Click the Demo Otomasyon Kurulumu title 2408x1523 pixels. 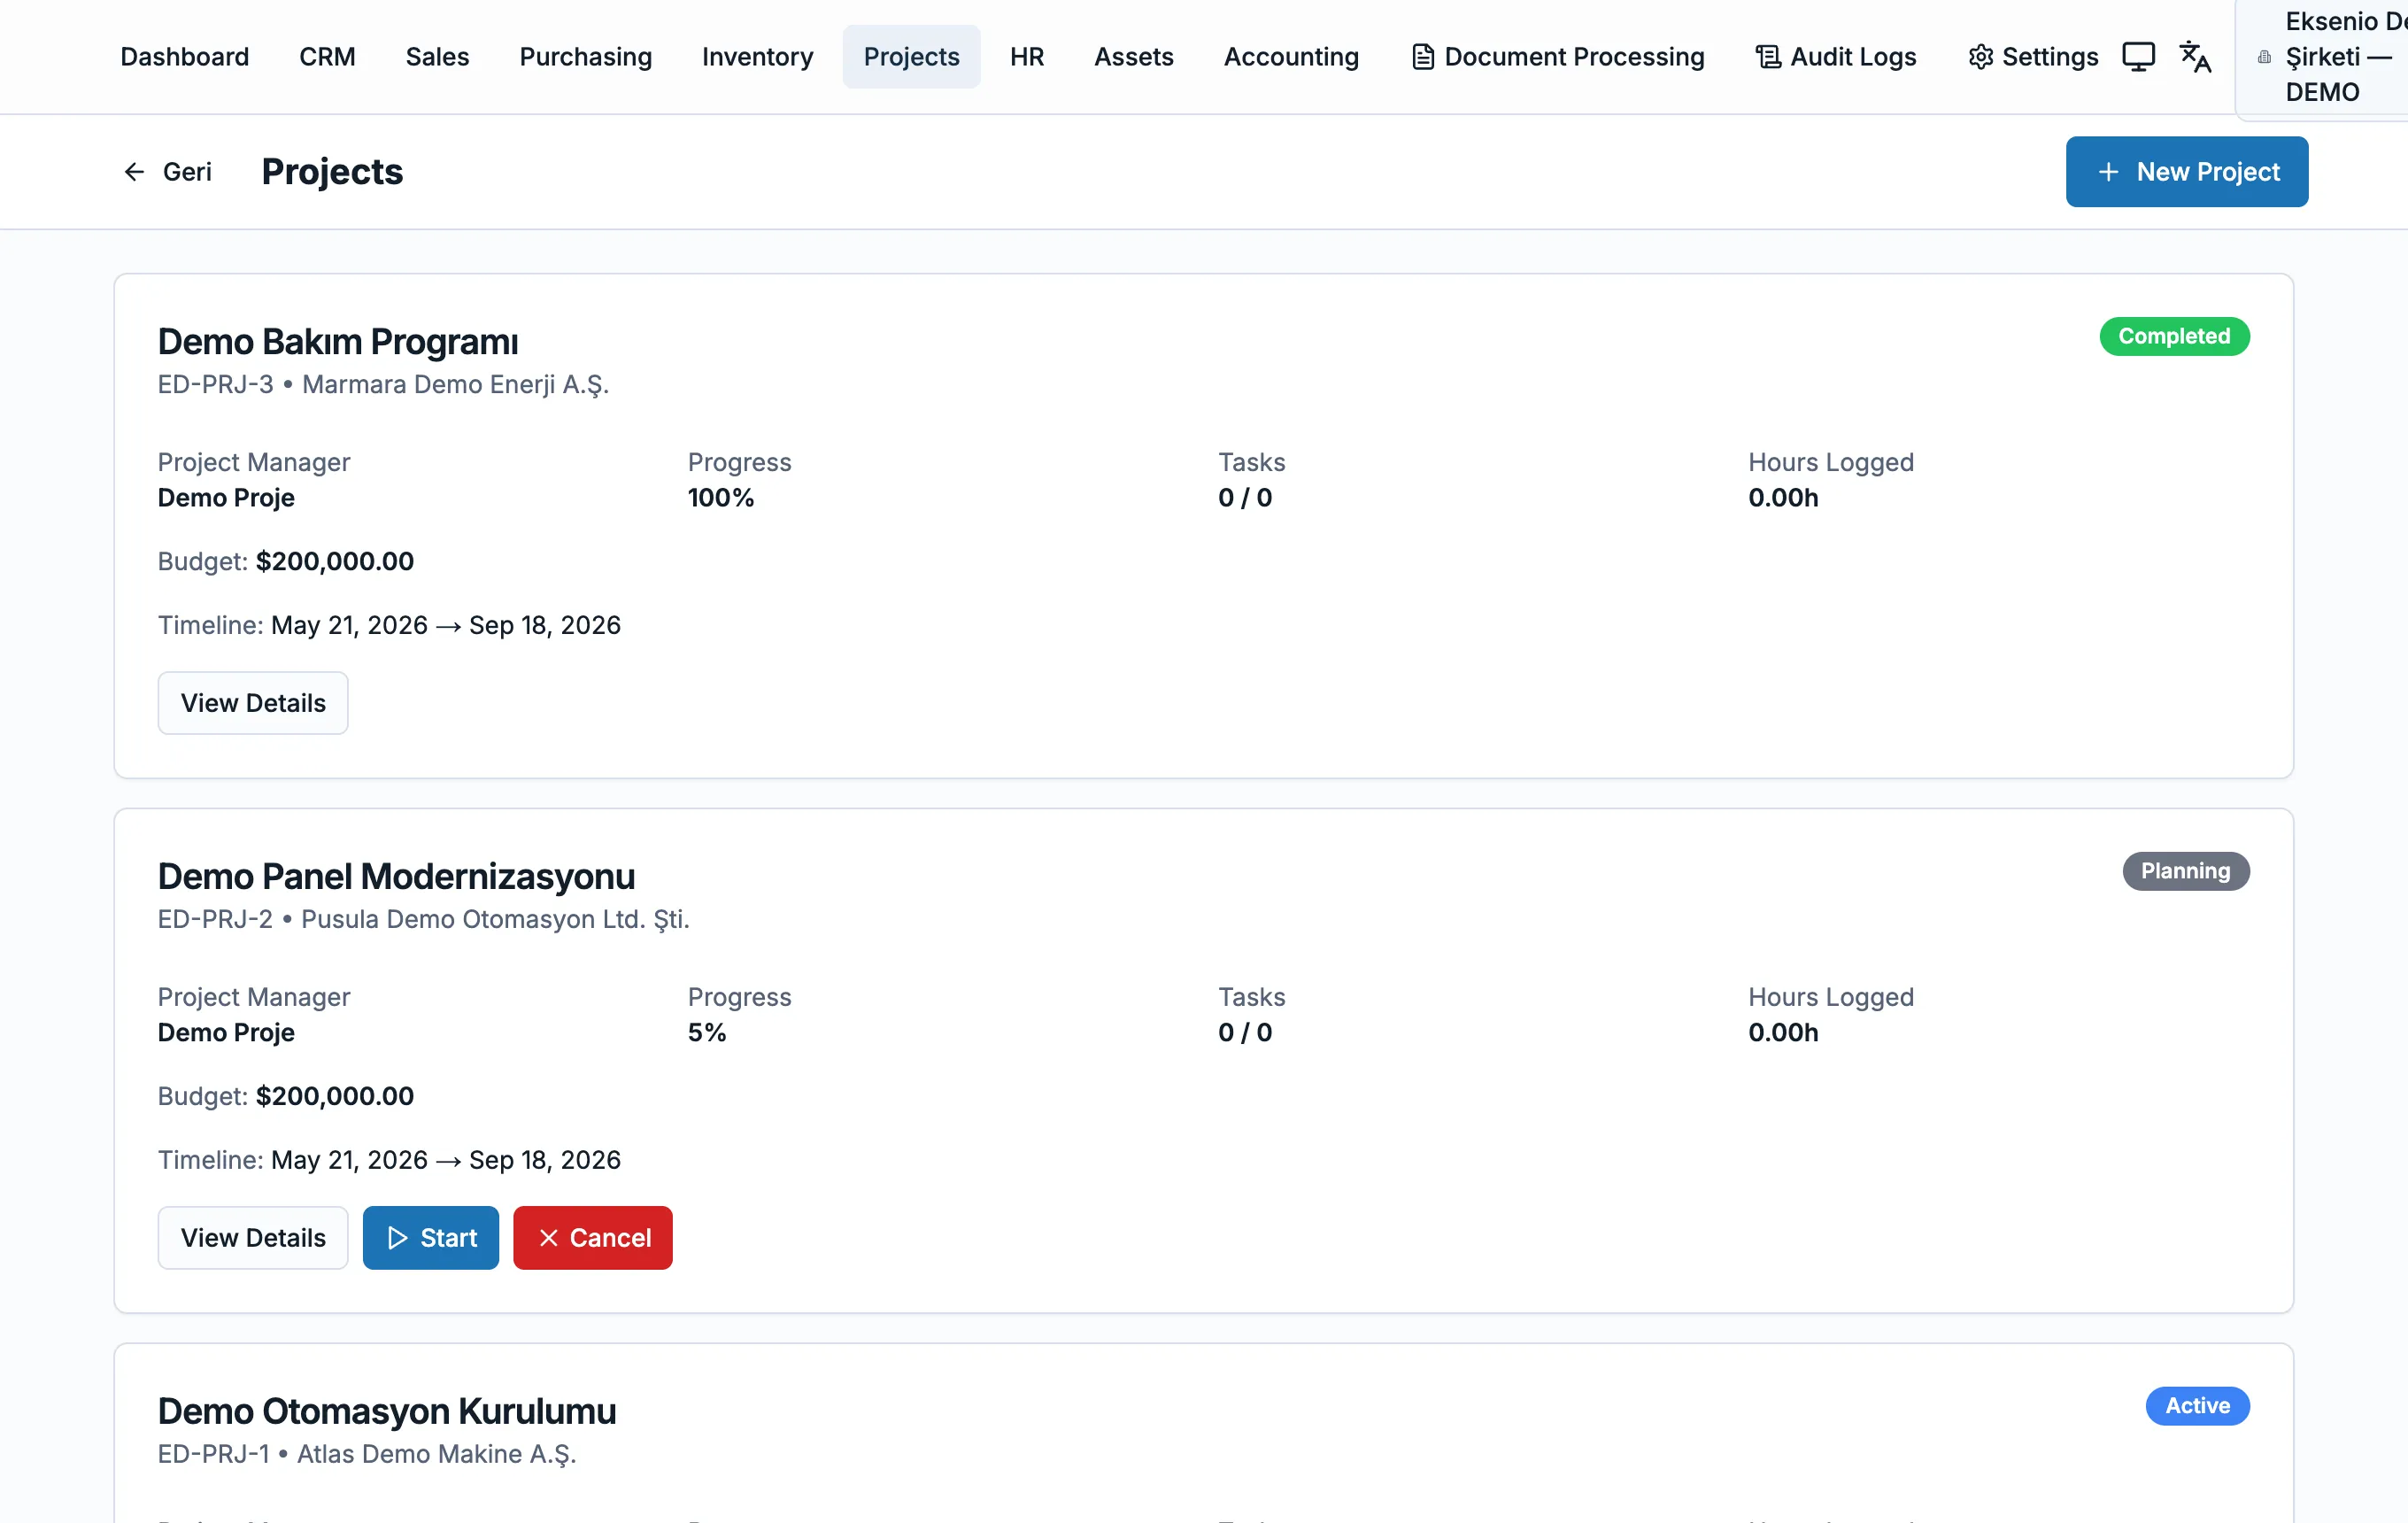387,1412
